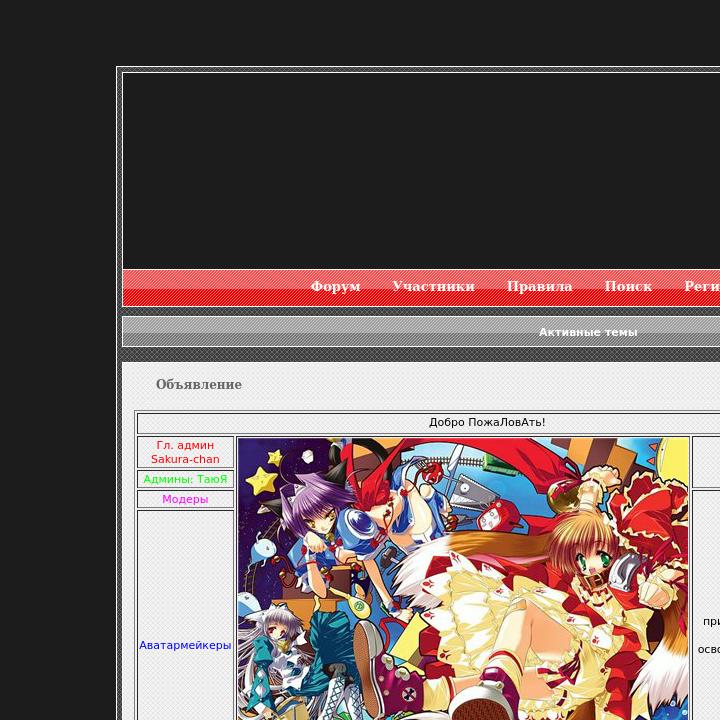The width and height of the screenshot is (720, 720).
Task: Click the Гл. админ Sakura-chan cell
Action: click(186, 452)
